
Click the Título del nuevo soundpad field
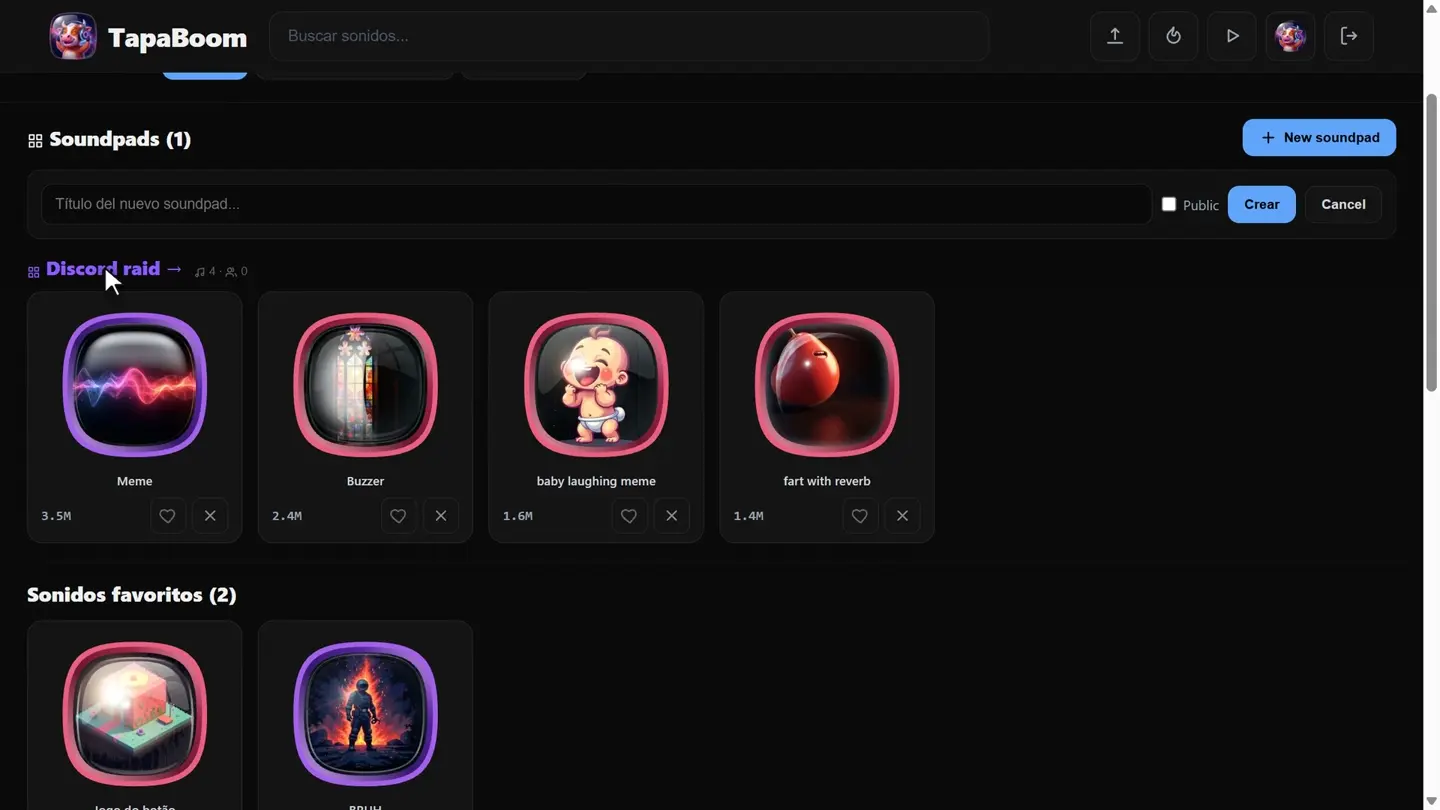coord(596,204)
